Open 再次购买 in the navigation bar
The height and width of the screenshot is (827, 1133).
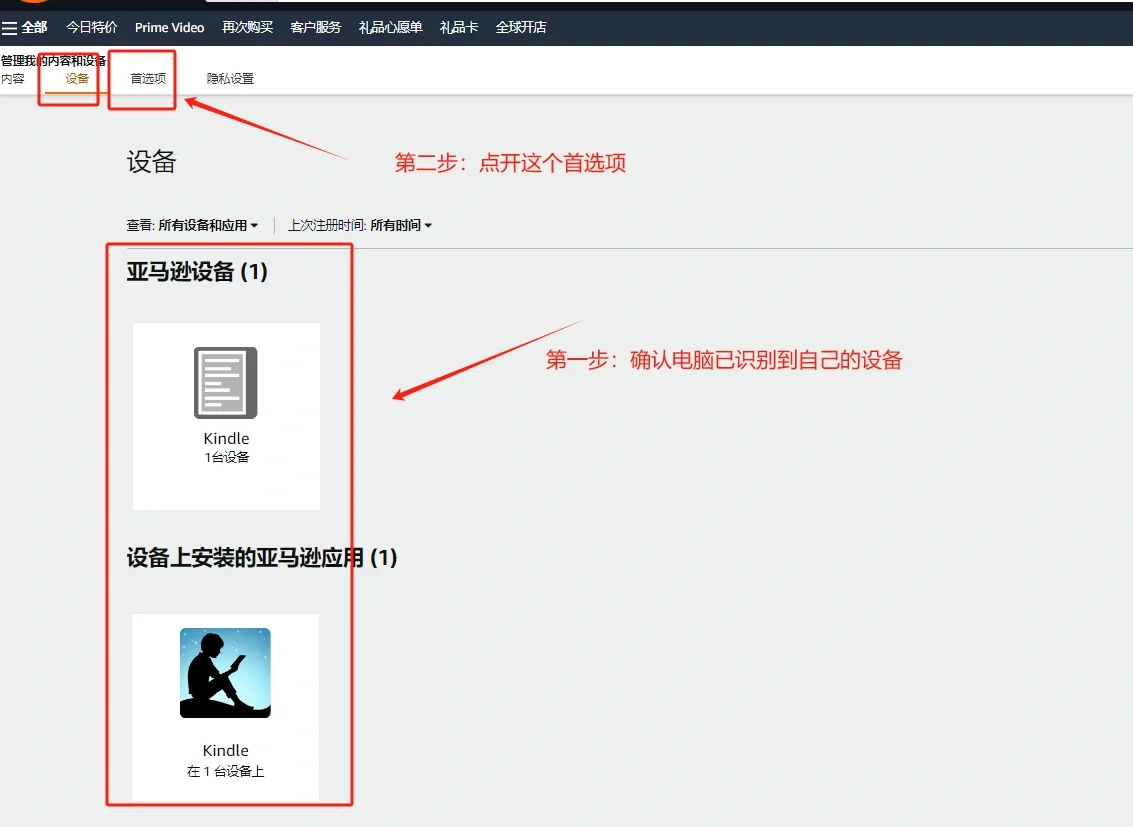(x=247, y=27)
